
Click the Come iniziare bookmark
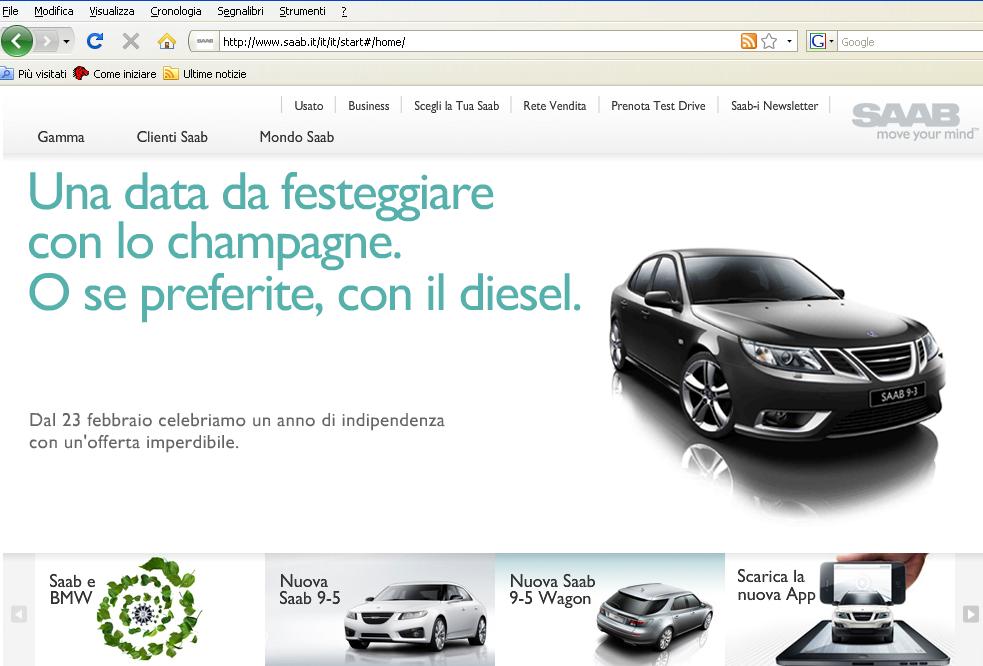[x=115, y=74]
